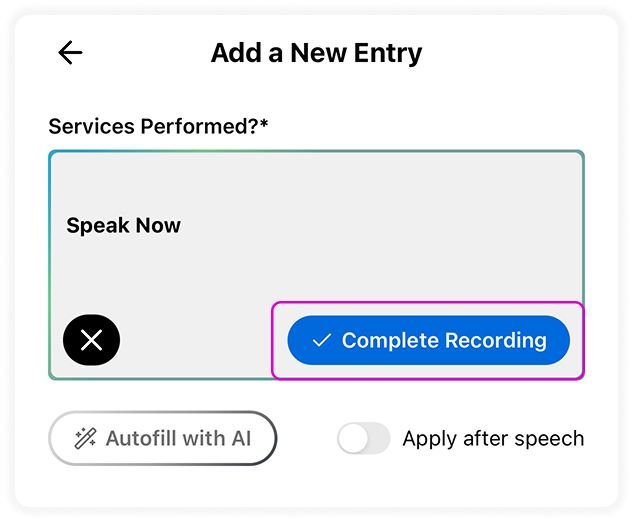
Task: Return to previous screen via back arrow
Action: click(70, 52)
